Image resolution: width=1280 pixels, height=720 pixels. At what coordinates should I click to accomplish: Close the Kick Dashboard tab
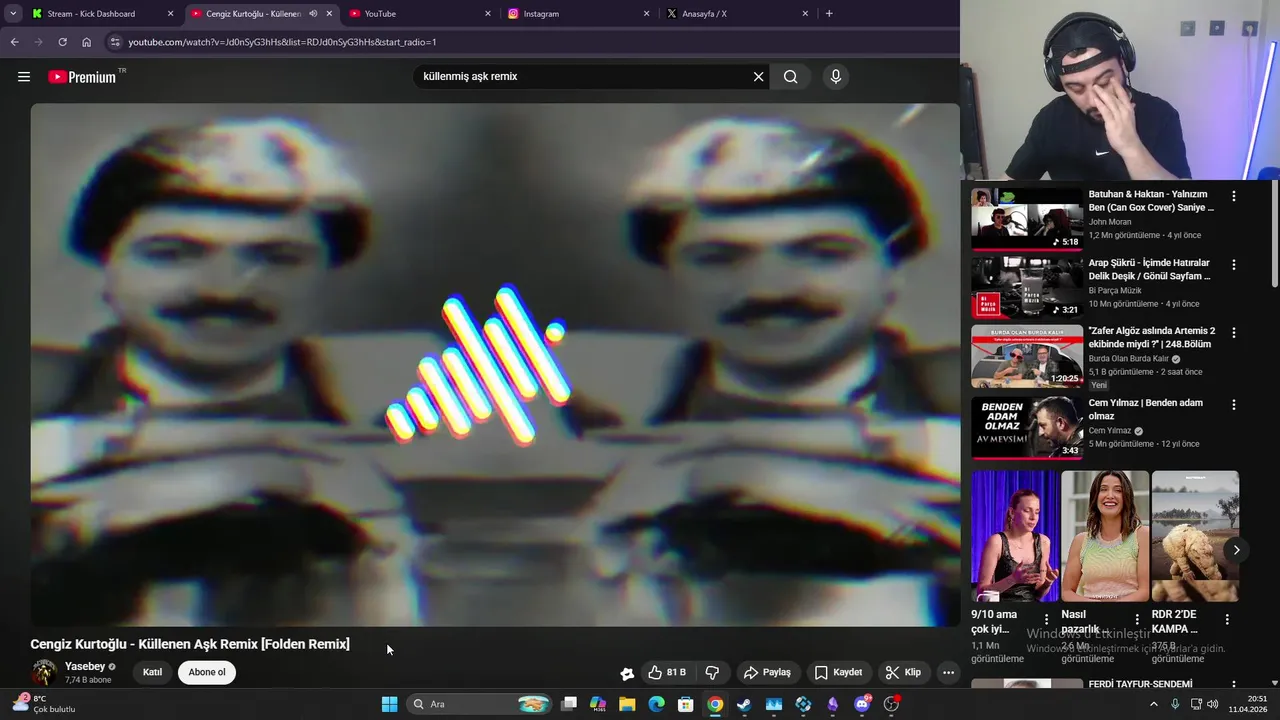coord(170,14)
